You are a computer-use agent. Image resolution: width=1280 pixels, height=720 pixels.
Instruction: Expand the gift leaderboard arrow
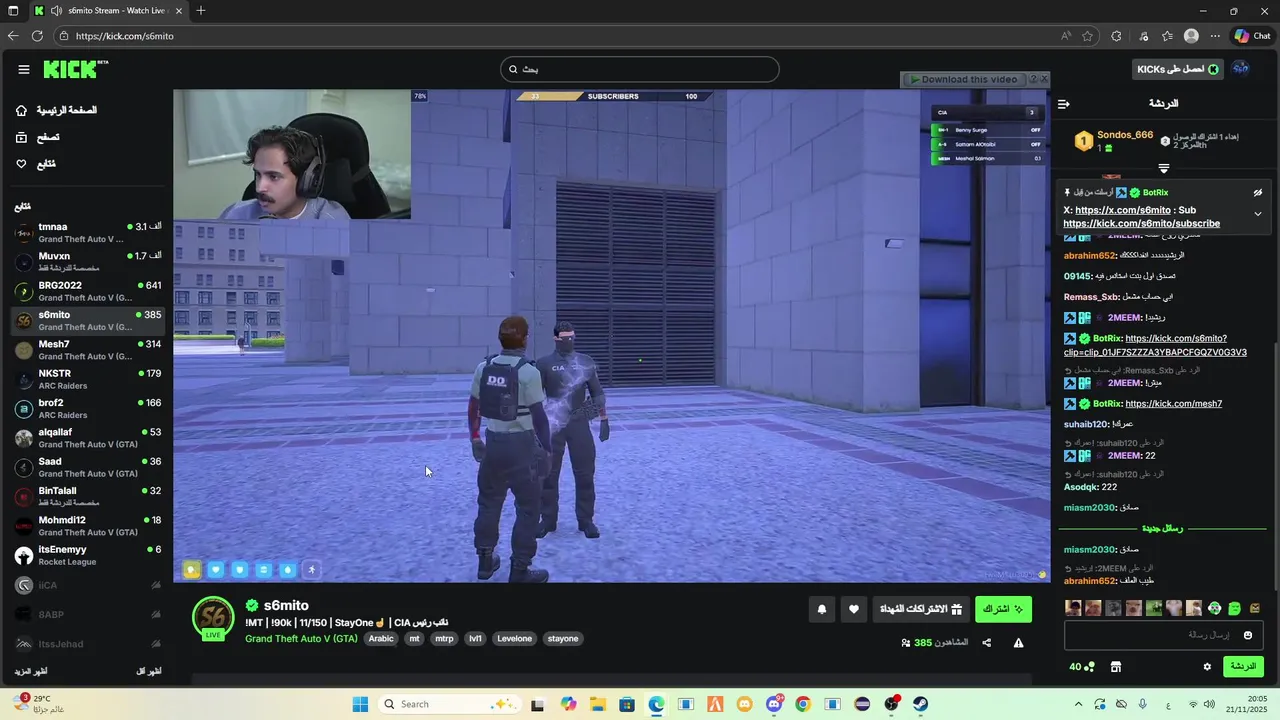1164,168
